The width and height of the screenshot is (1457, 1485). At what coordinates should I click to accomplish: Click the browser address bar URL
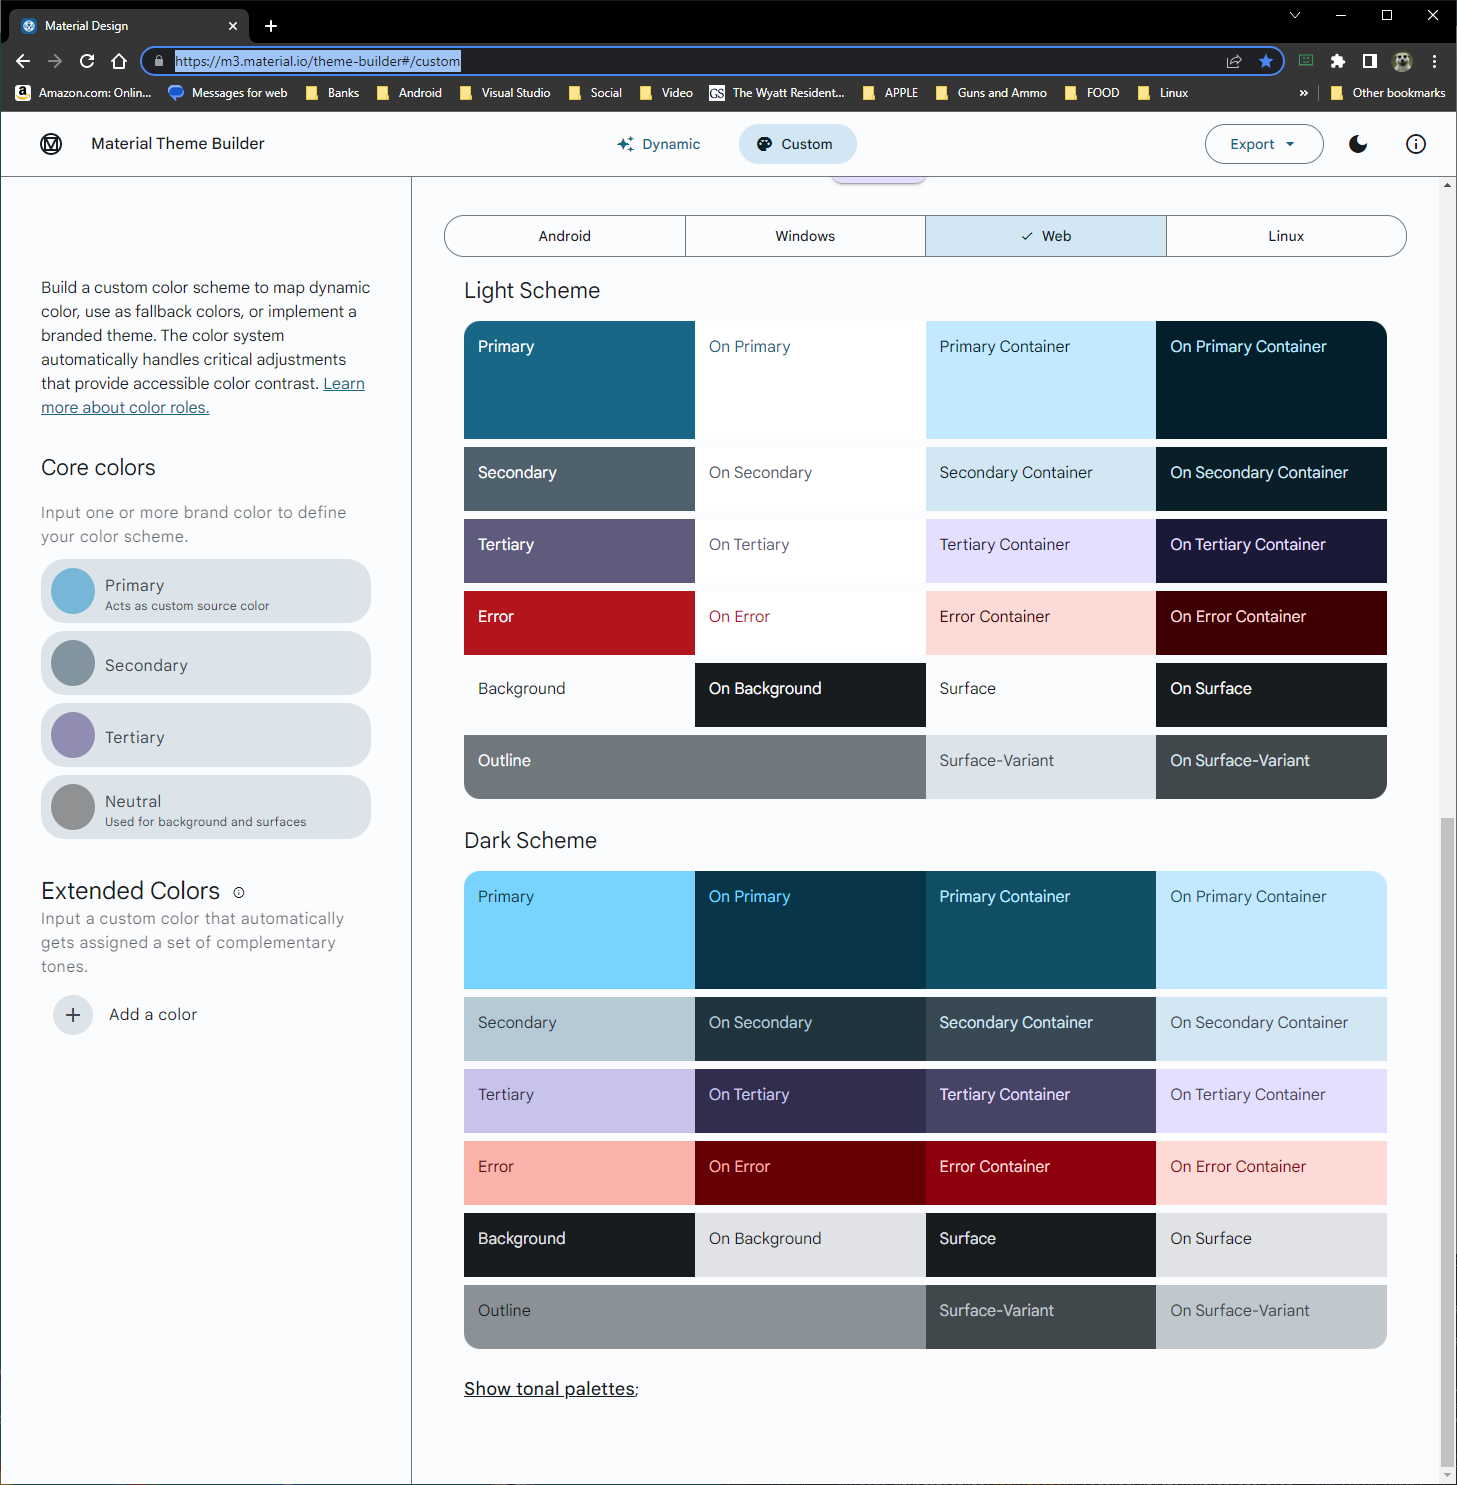[x=318, y=61]
